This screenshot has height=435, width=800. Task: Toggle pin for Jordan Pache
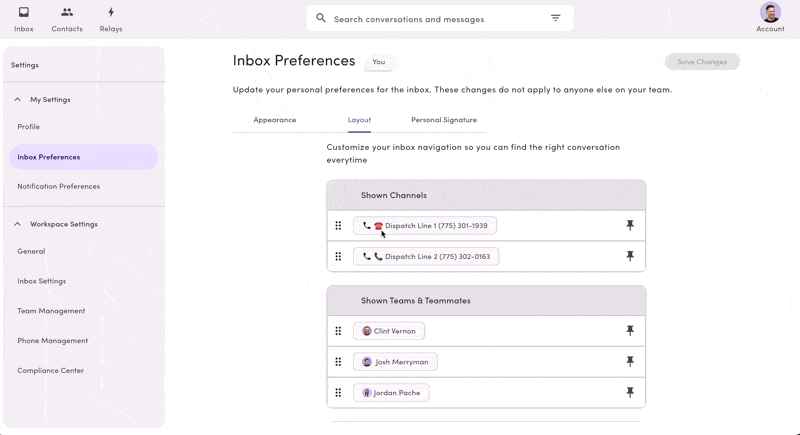click(x=630, y=392)
